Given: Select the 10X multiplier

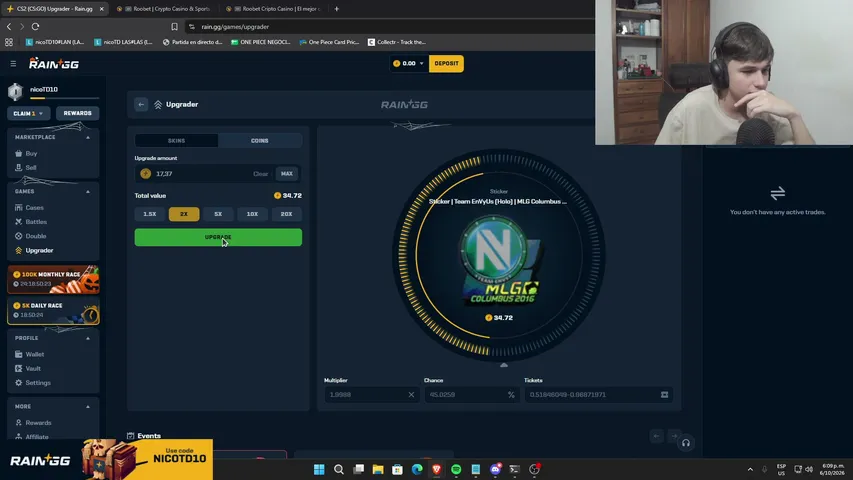Looking at the screenshot, I should click(x=252, y=214).
